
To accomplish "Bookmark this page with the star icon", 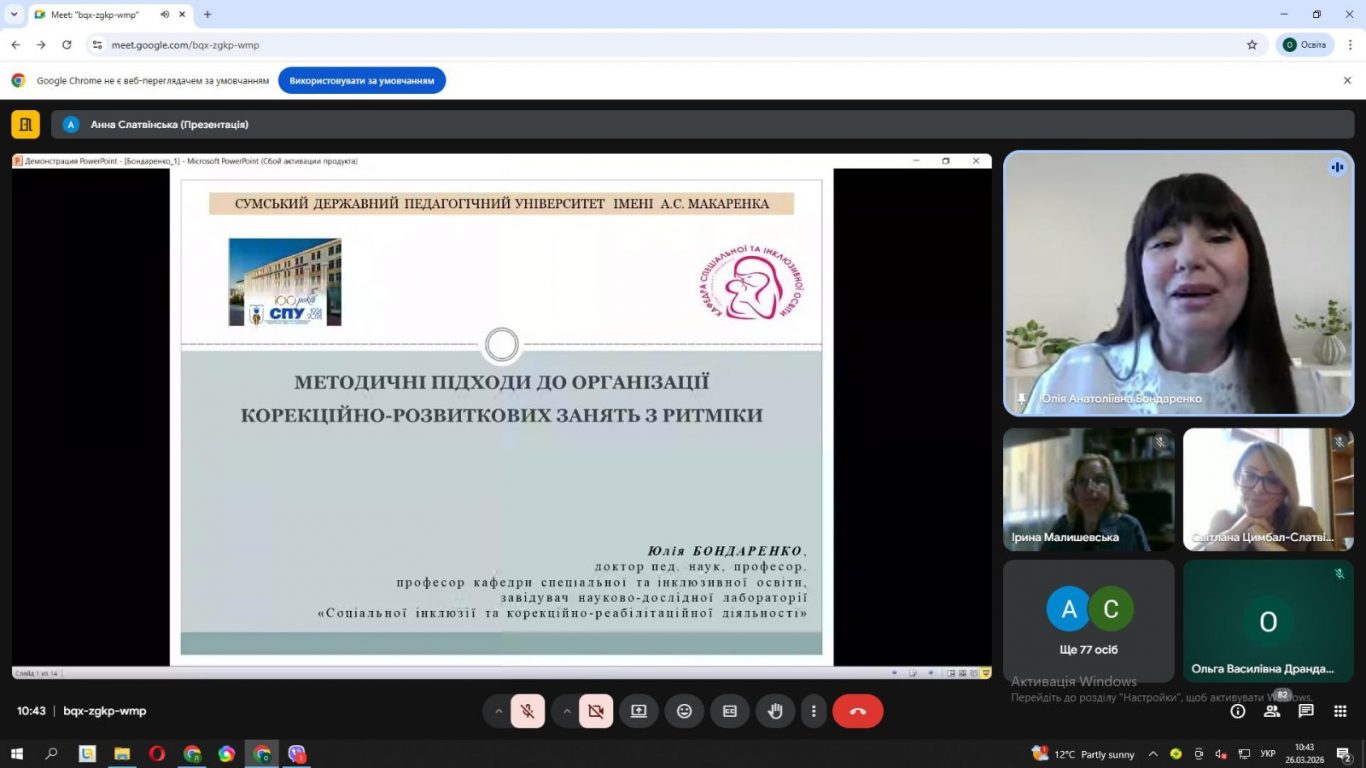I will click(x=1252, y=45).
